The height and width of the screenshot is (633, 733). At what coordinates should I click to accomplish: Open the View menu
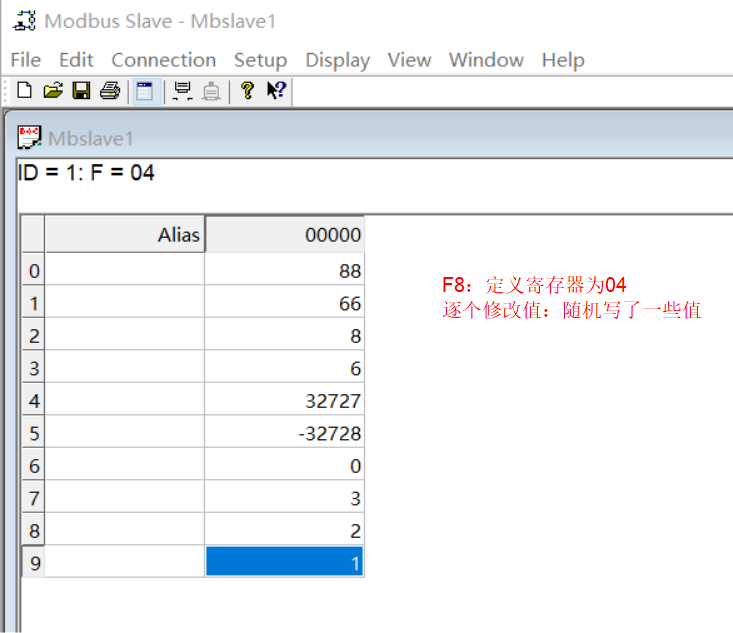(409, 60)
